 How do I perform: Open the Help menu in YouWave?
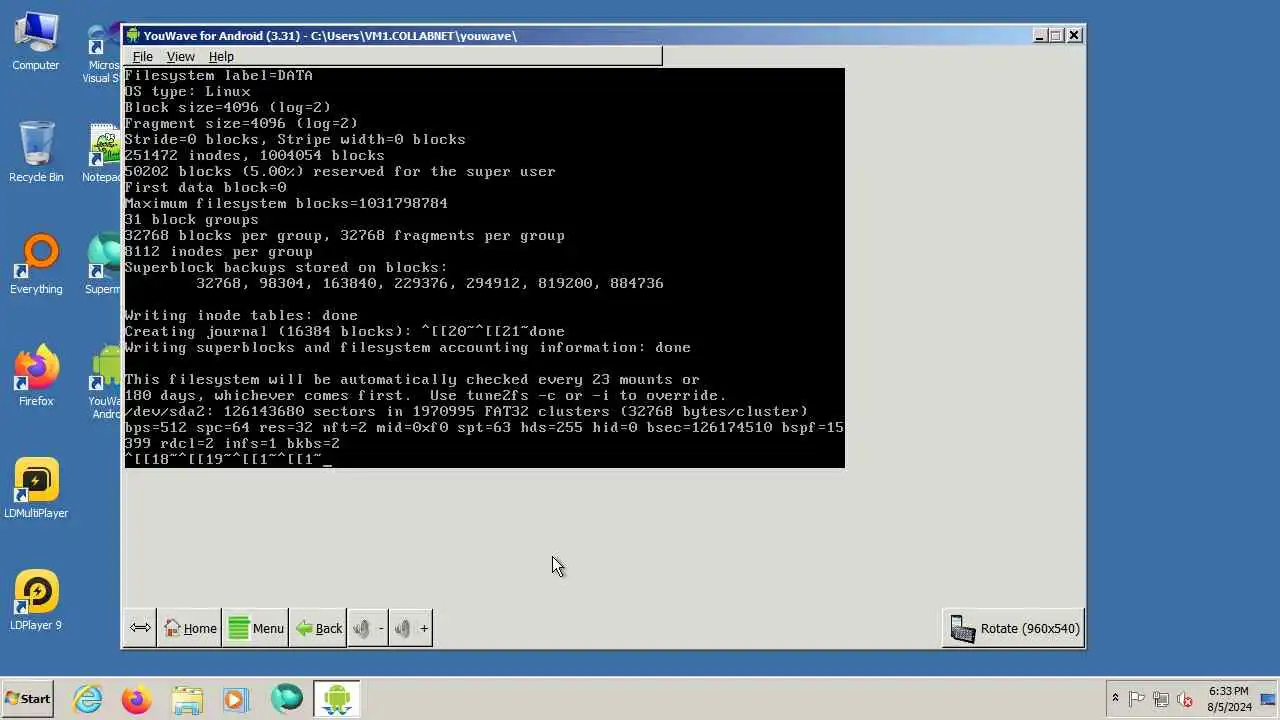click(221, 57)
